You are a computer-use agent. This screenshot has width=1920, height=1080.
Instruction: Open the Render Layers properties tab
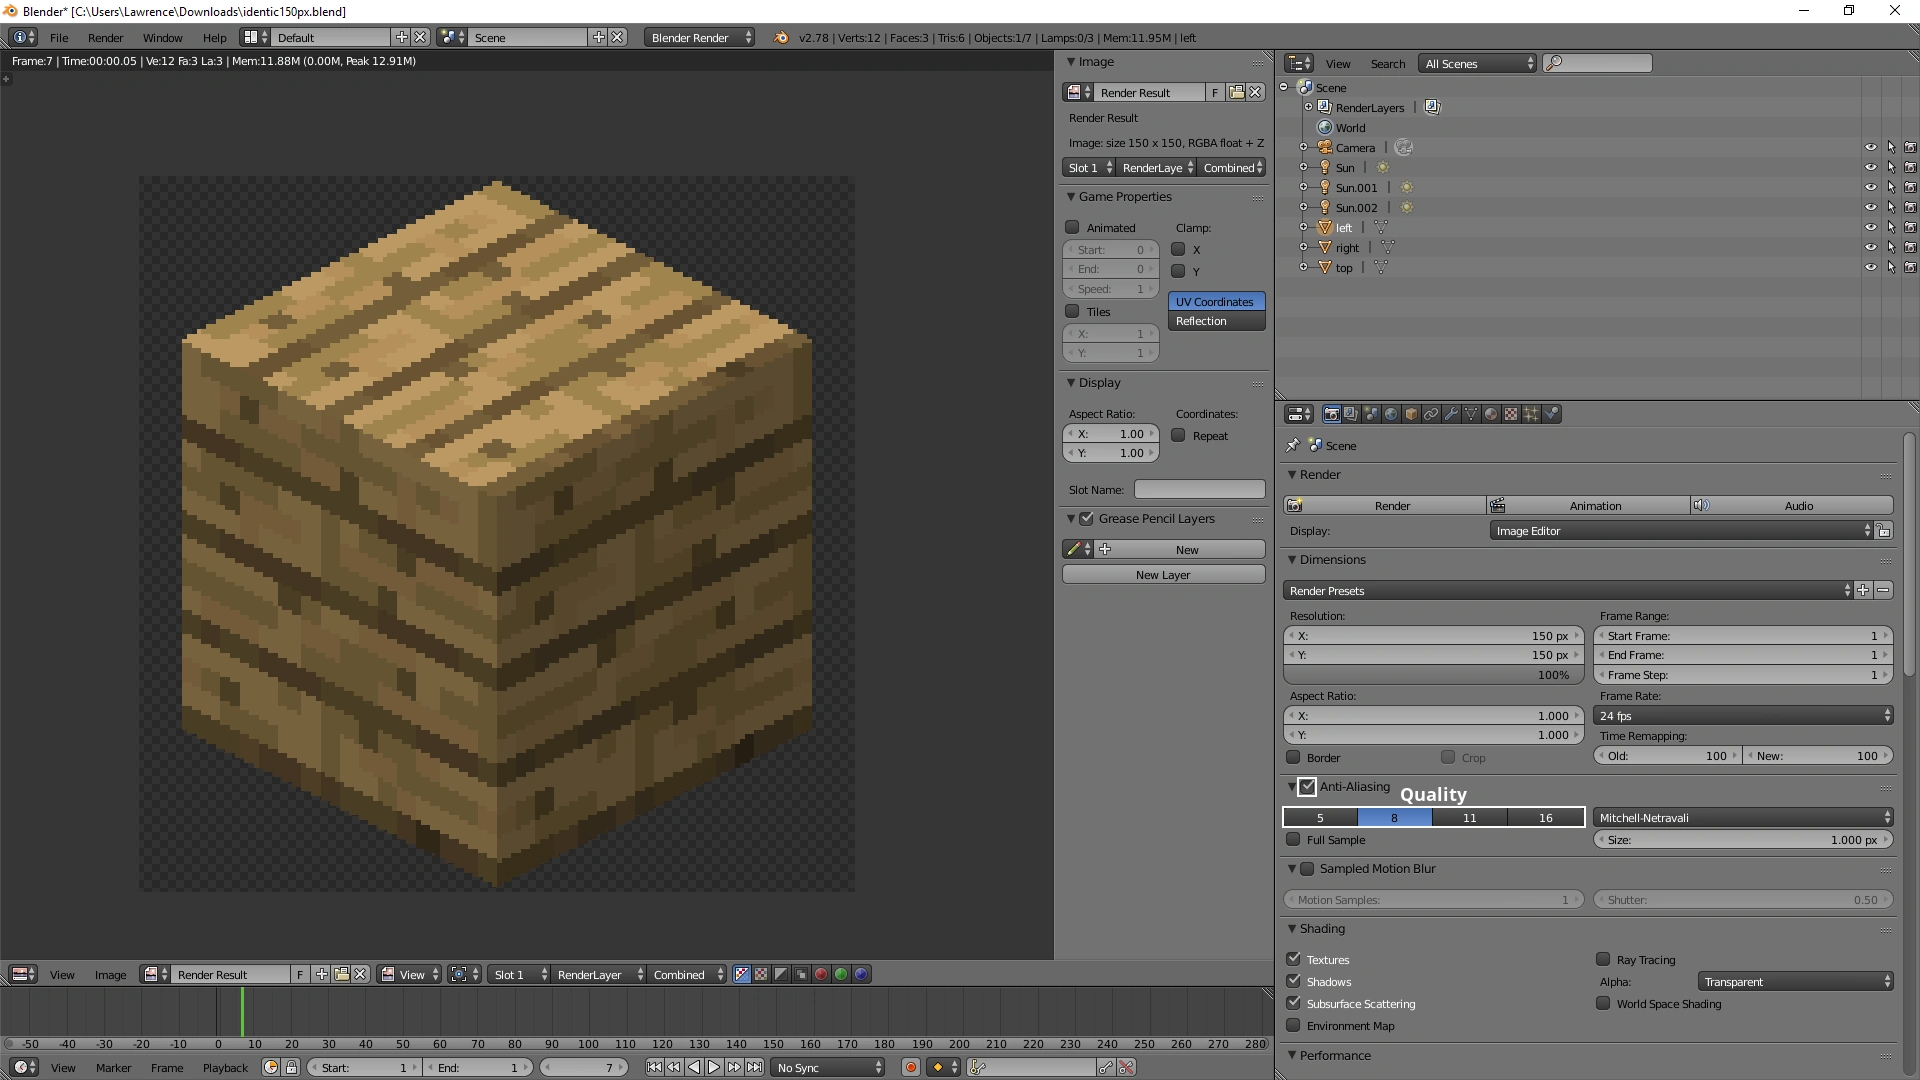click(1351, 414)
